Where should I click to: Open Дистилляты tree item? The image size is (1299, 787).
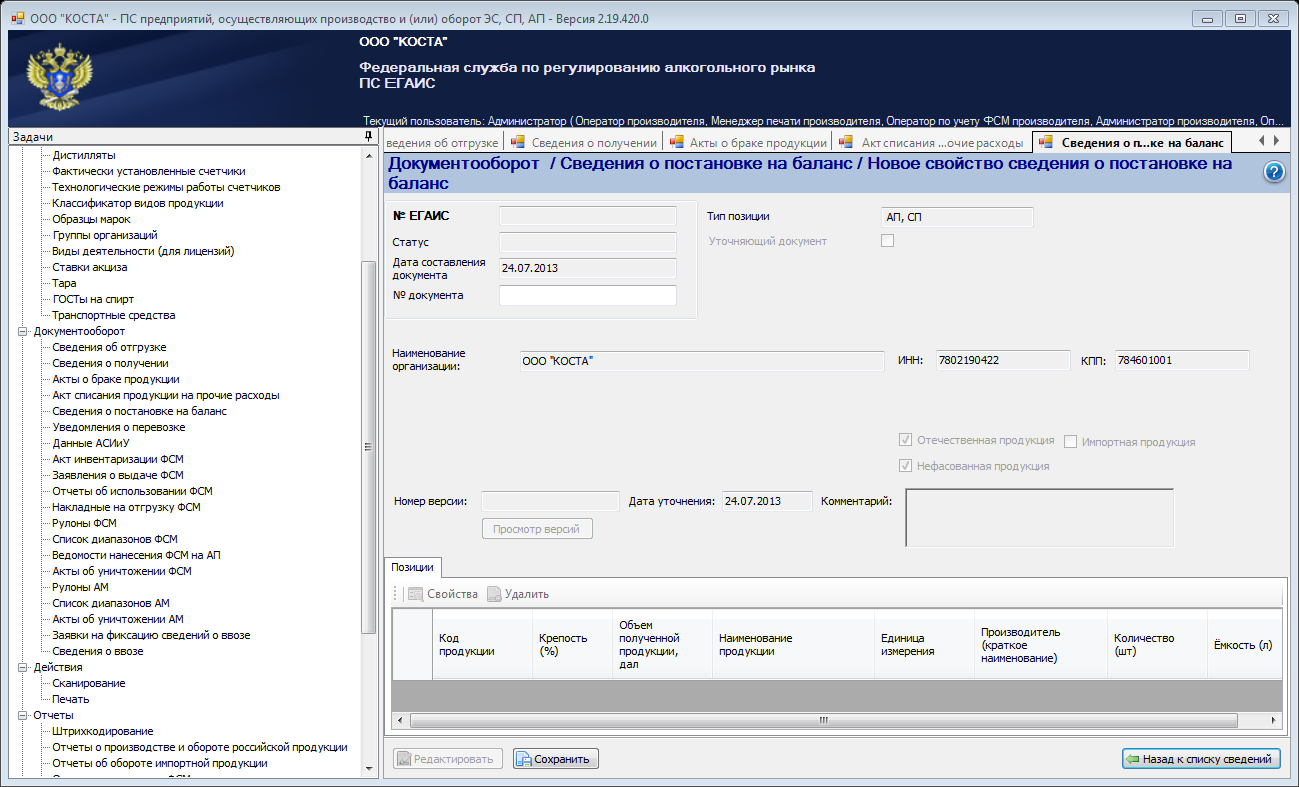(83, 155)
